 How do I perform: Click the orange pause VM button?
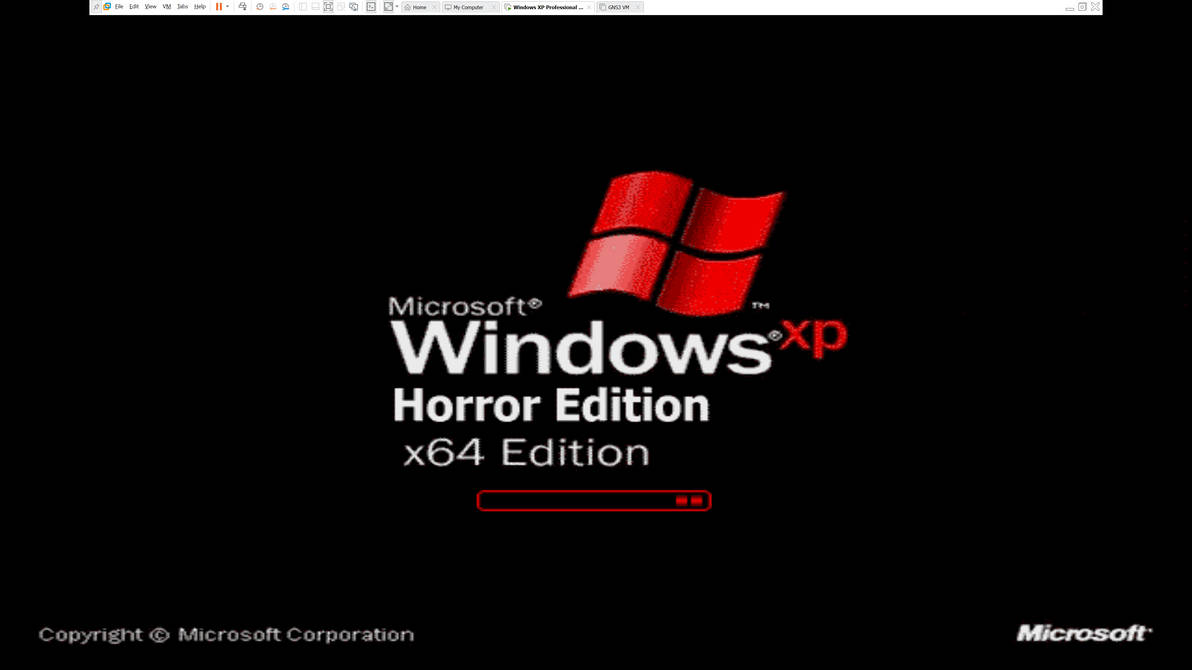(219, 7)
